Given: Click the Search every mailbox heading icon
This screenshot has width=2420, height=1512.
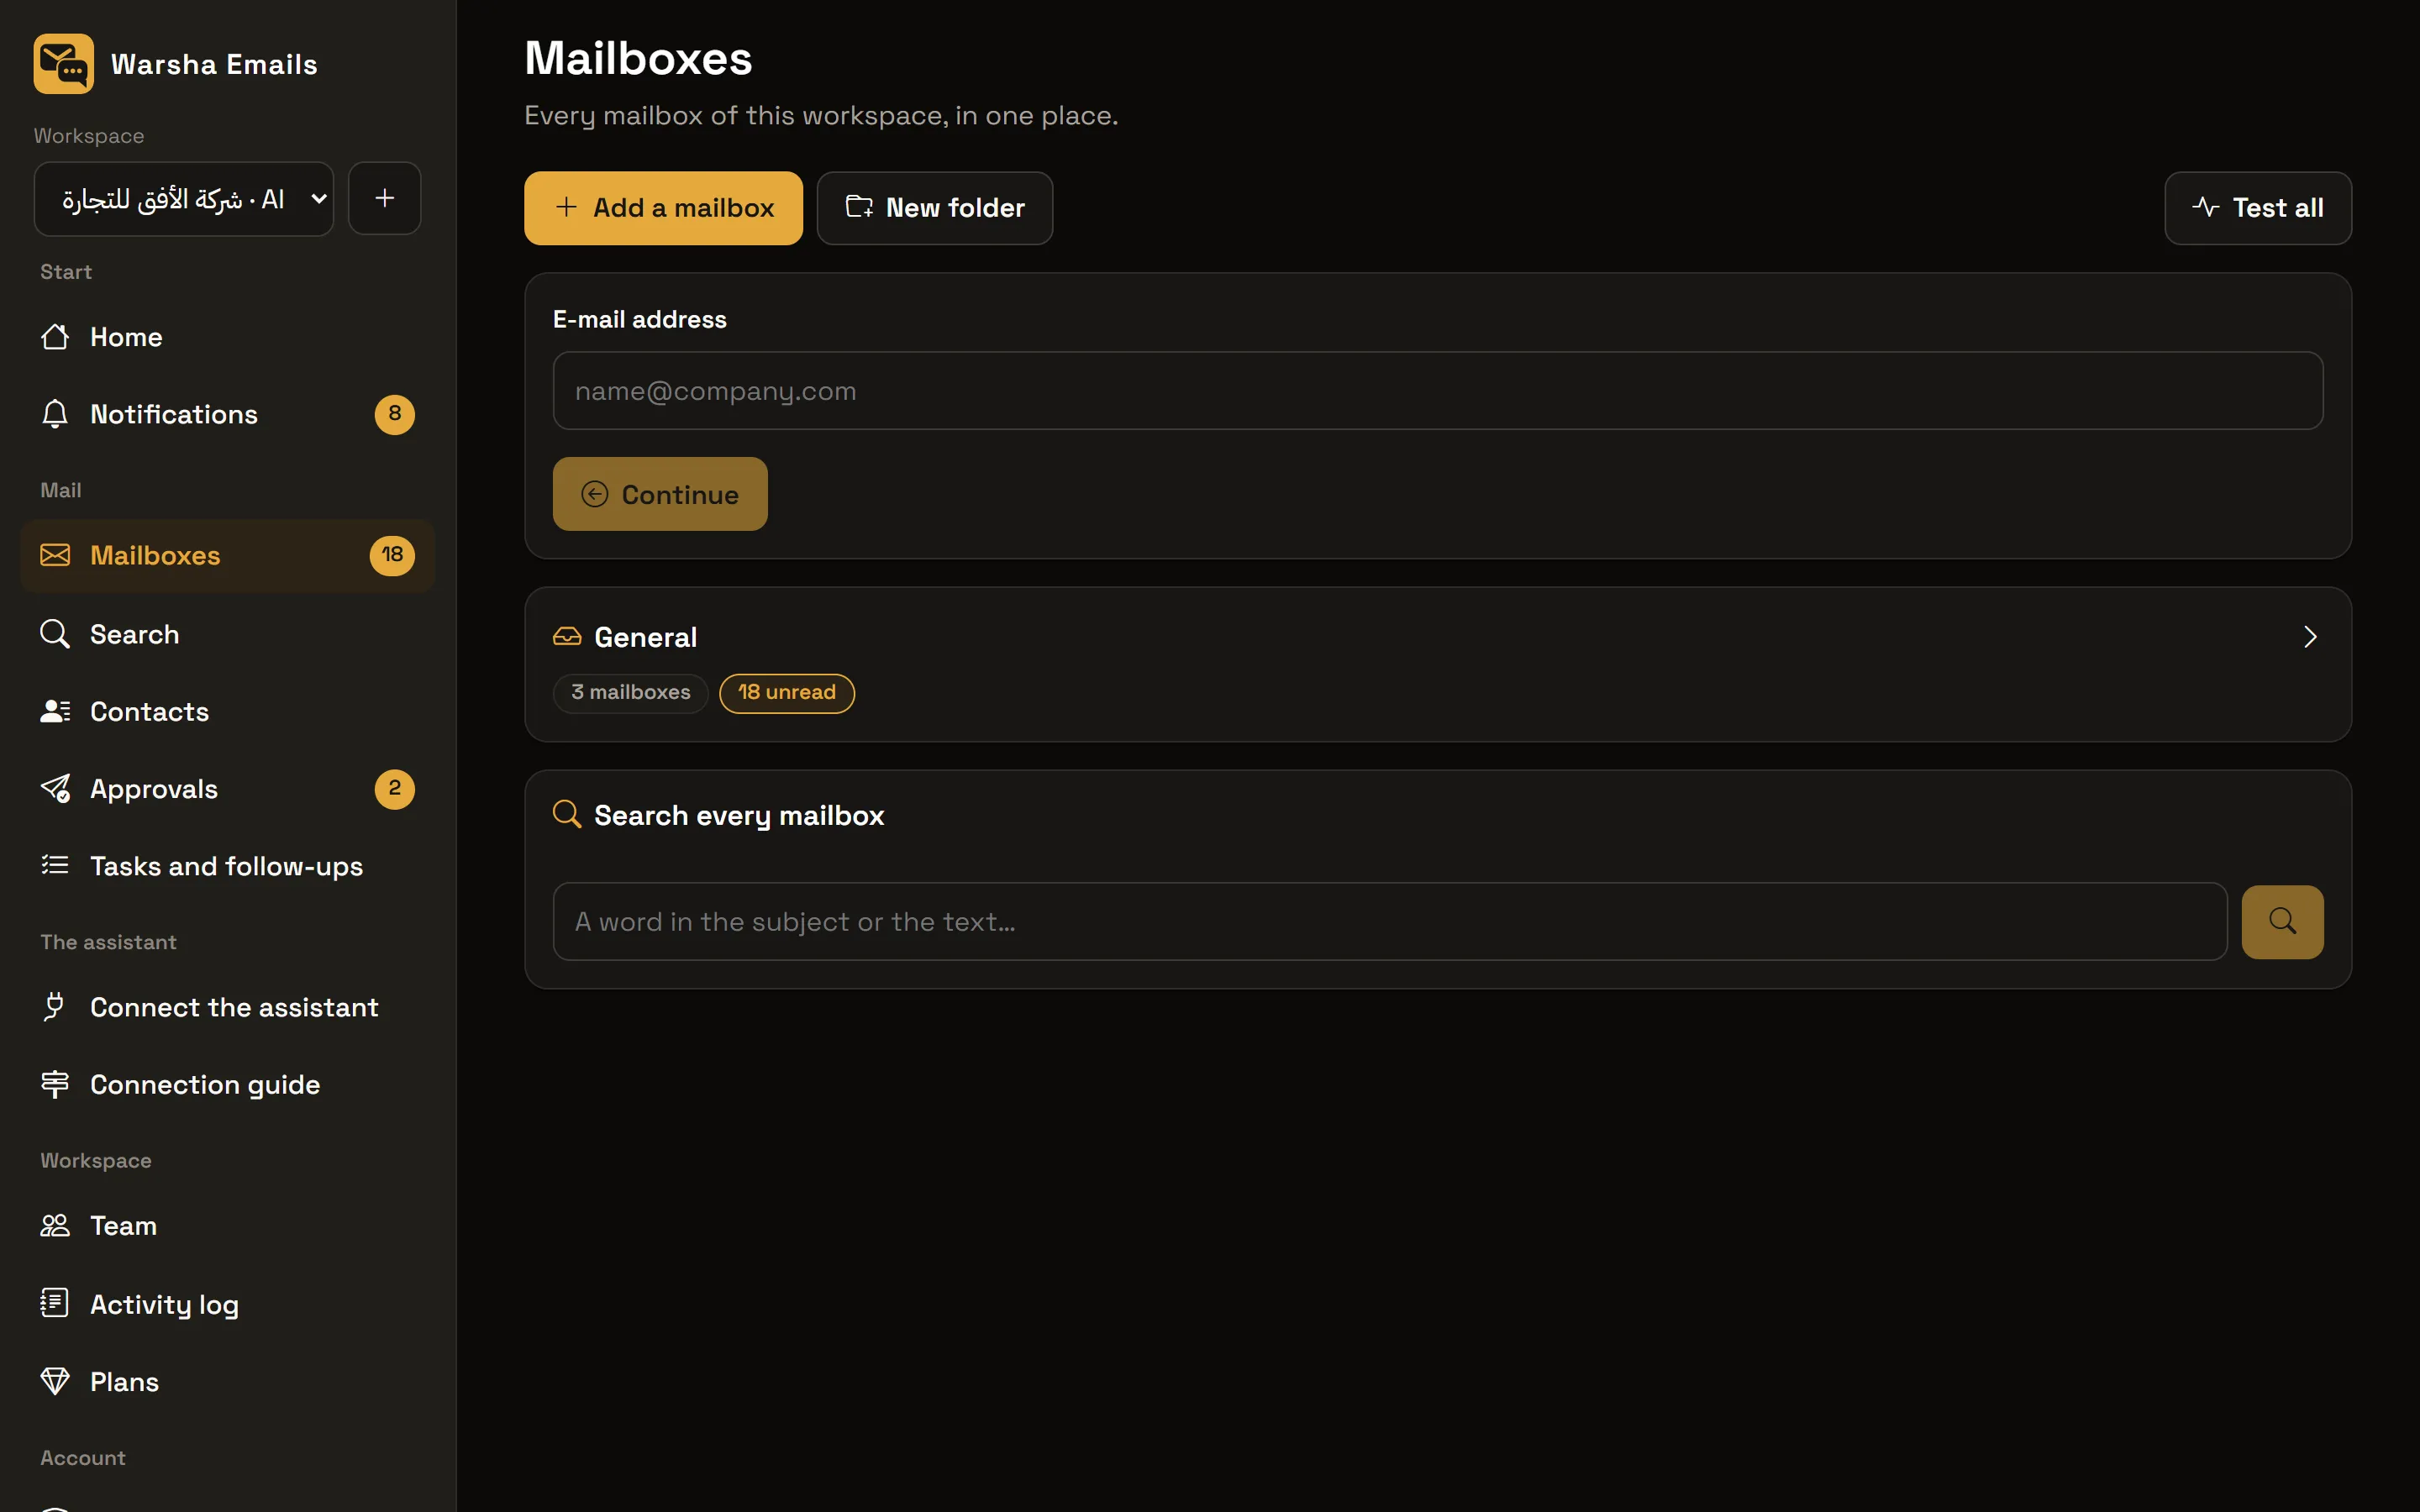Looking at the screenshot, I should [x=567, y=814].
